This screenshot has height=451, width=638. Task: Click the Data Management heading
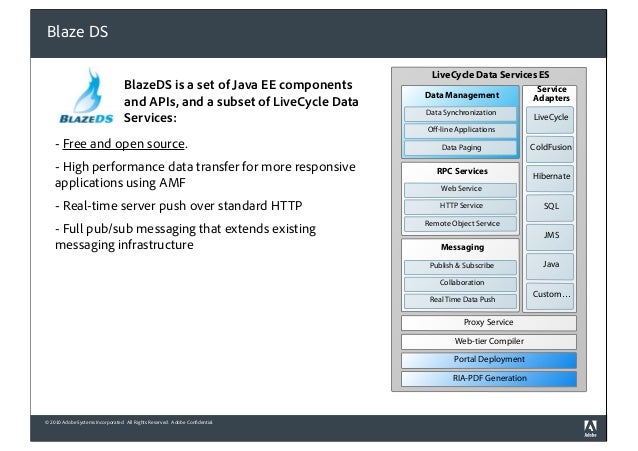(462, 95)
